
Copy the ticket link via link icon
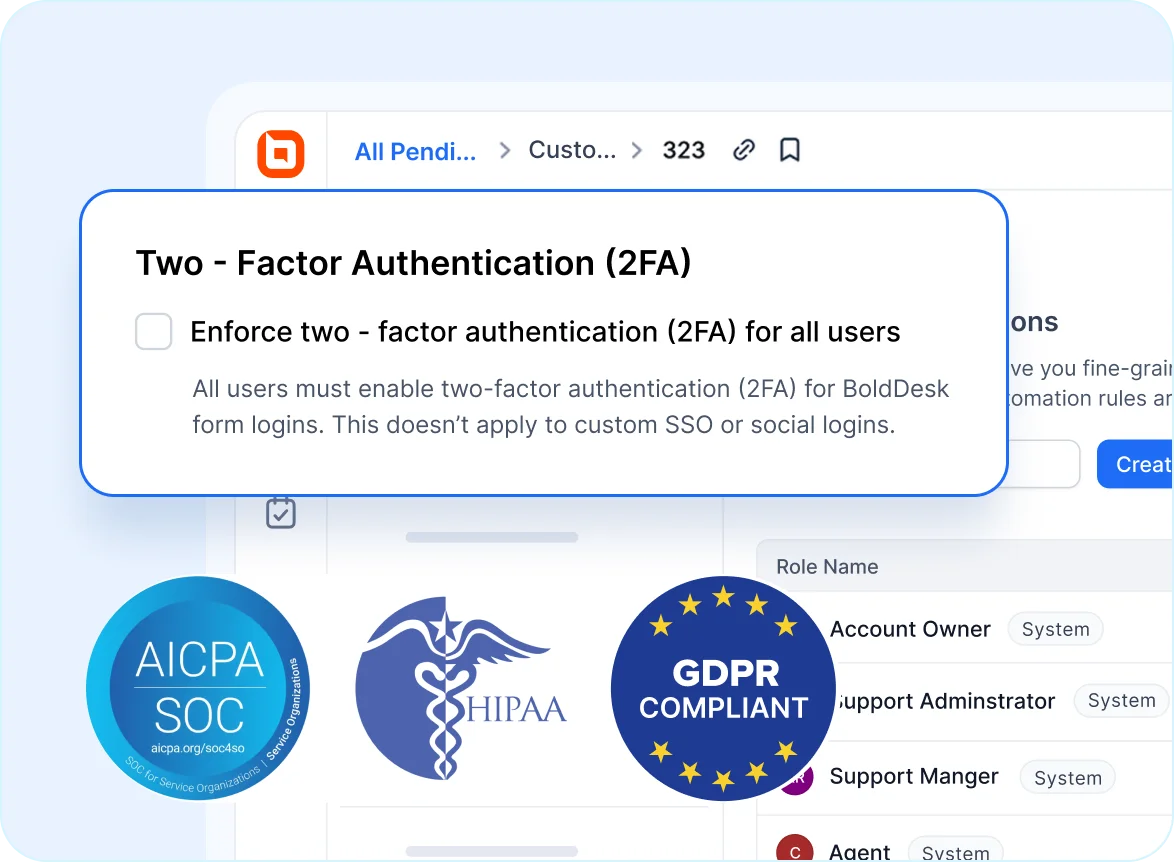pos(743,148)
